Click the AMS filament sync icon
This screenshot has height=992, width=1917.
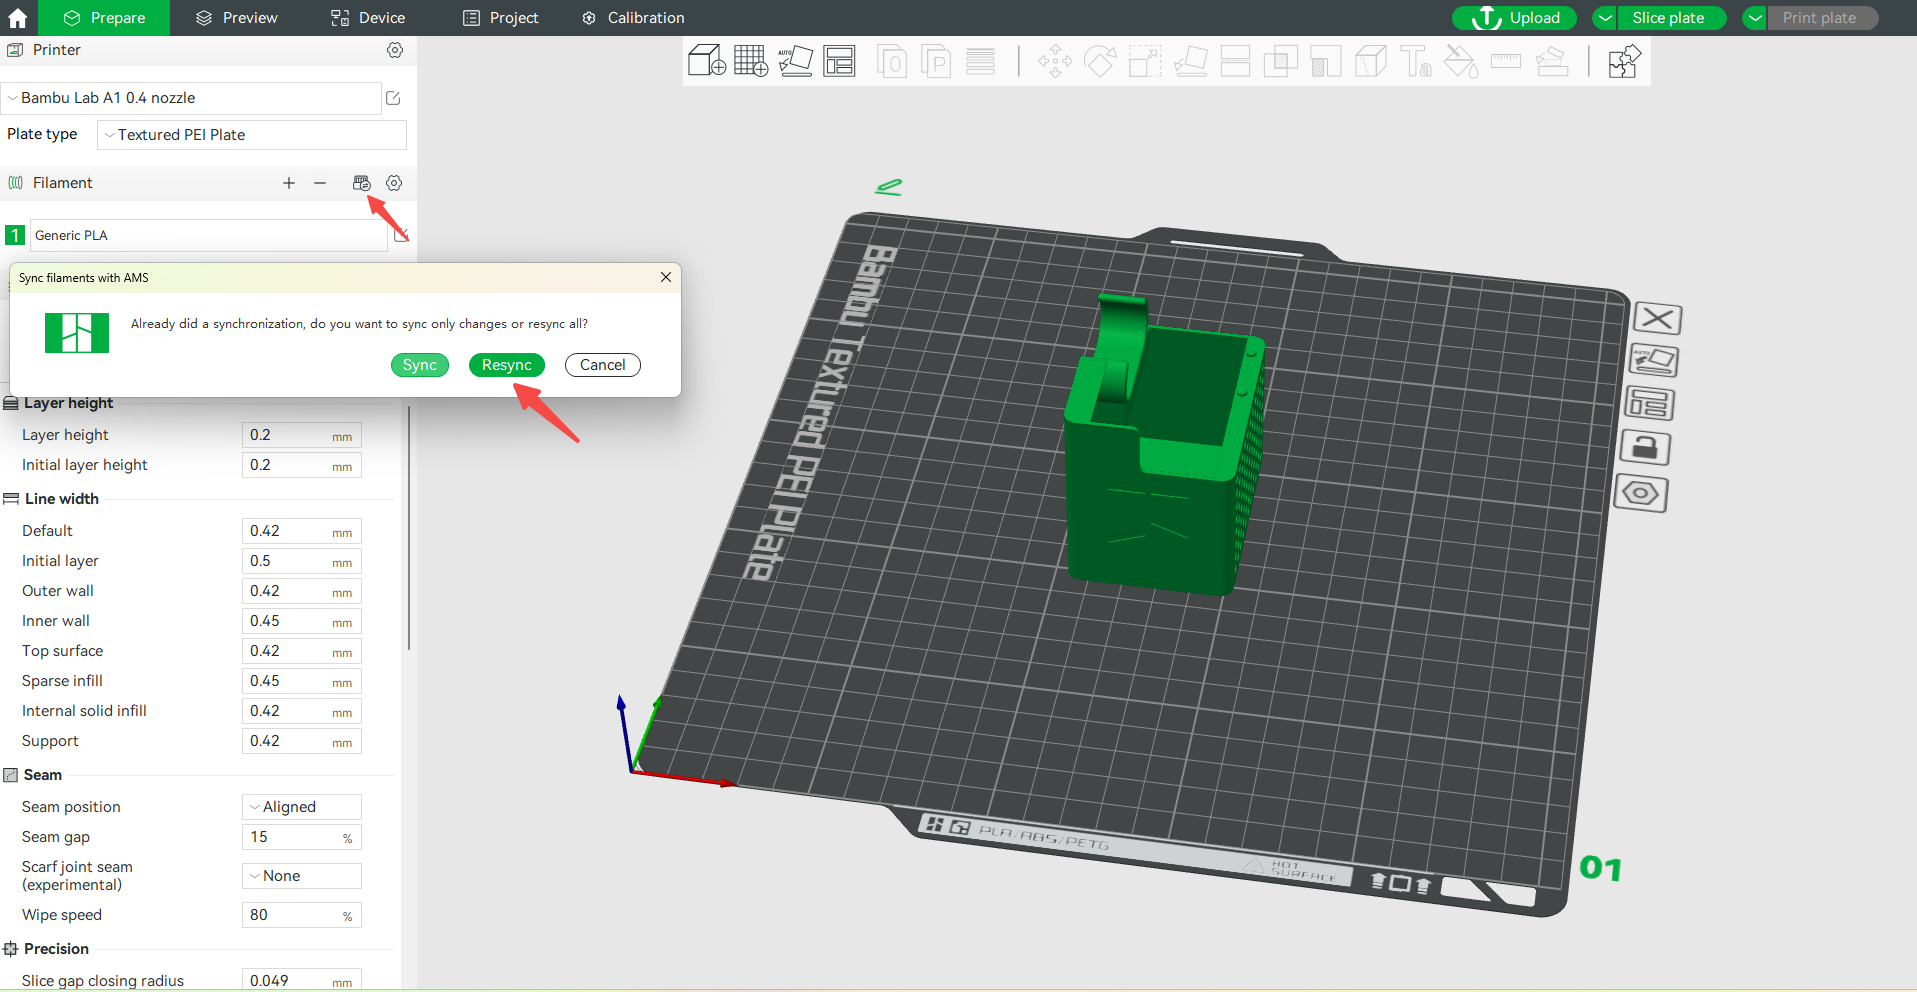coord(362,183)
